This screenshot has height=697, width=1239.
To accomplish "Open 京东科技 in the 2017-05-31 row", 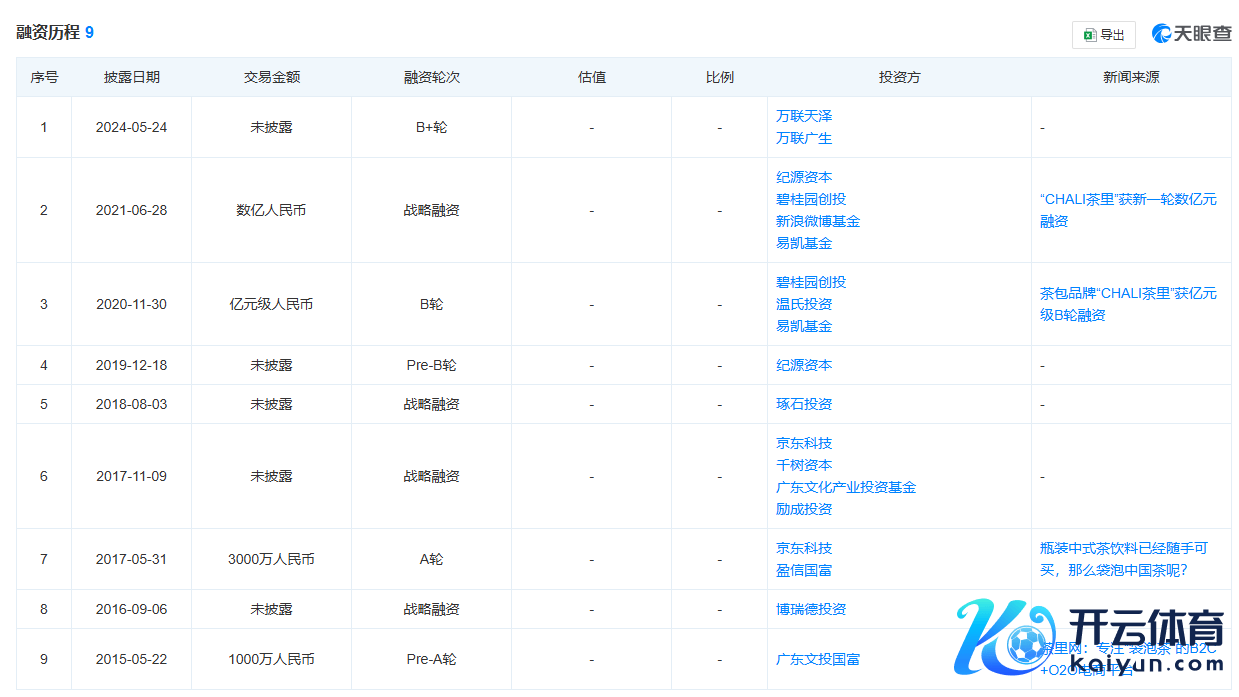I will point(804,548).
